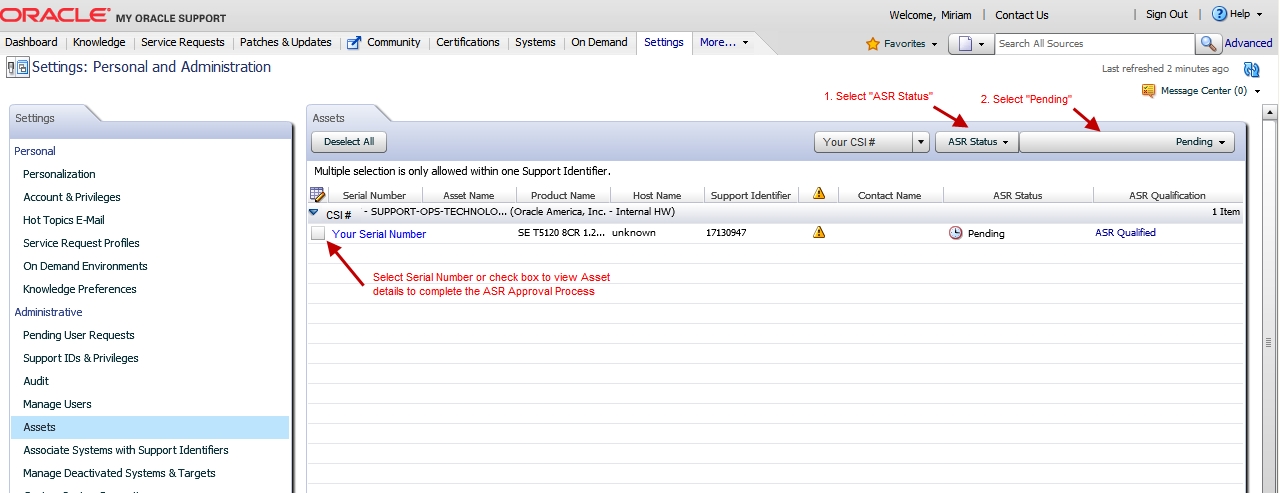Open Pending User Requests
1280x493 pixels.
click(x=79, y=335)
